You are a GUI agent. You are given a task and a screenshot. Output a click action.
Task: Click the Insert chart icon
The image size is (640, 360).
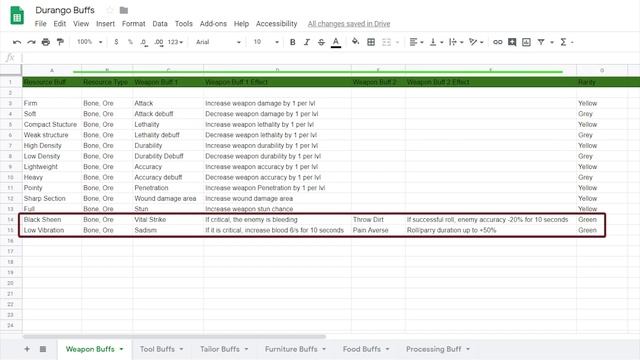527,42
